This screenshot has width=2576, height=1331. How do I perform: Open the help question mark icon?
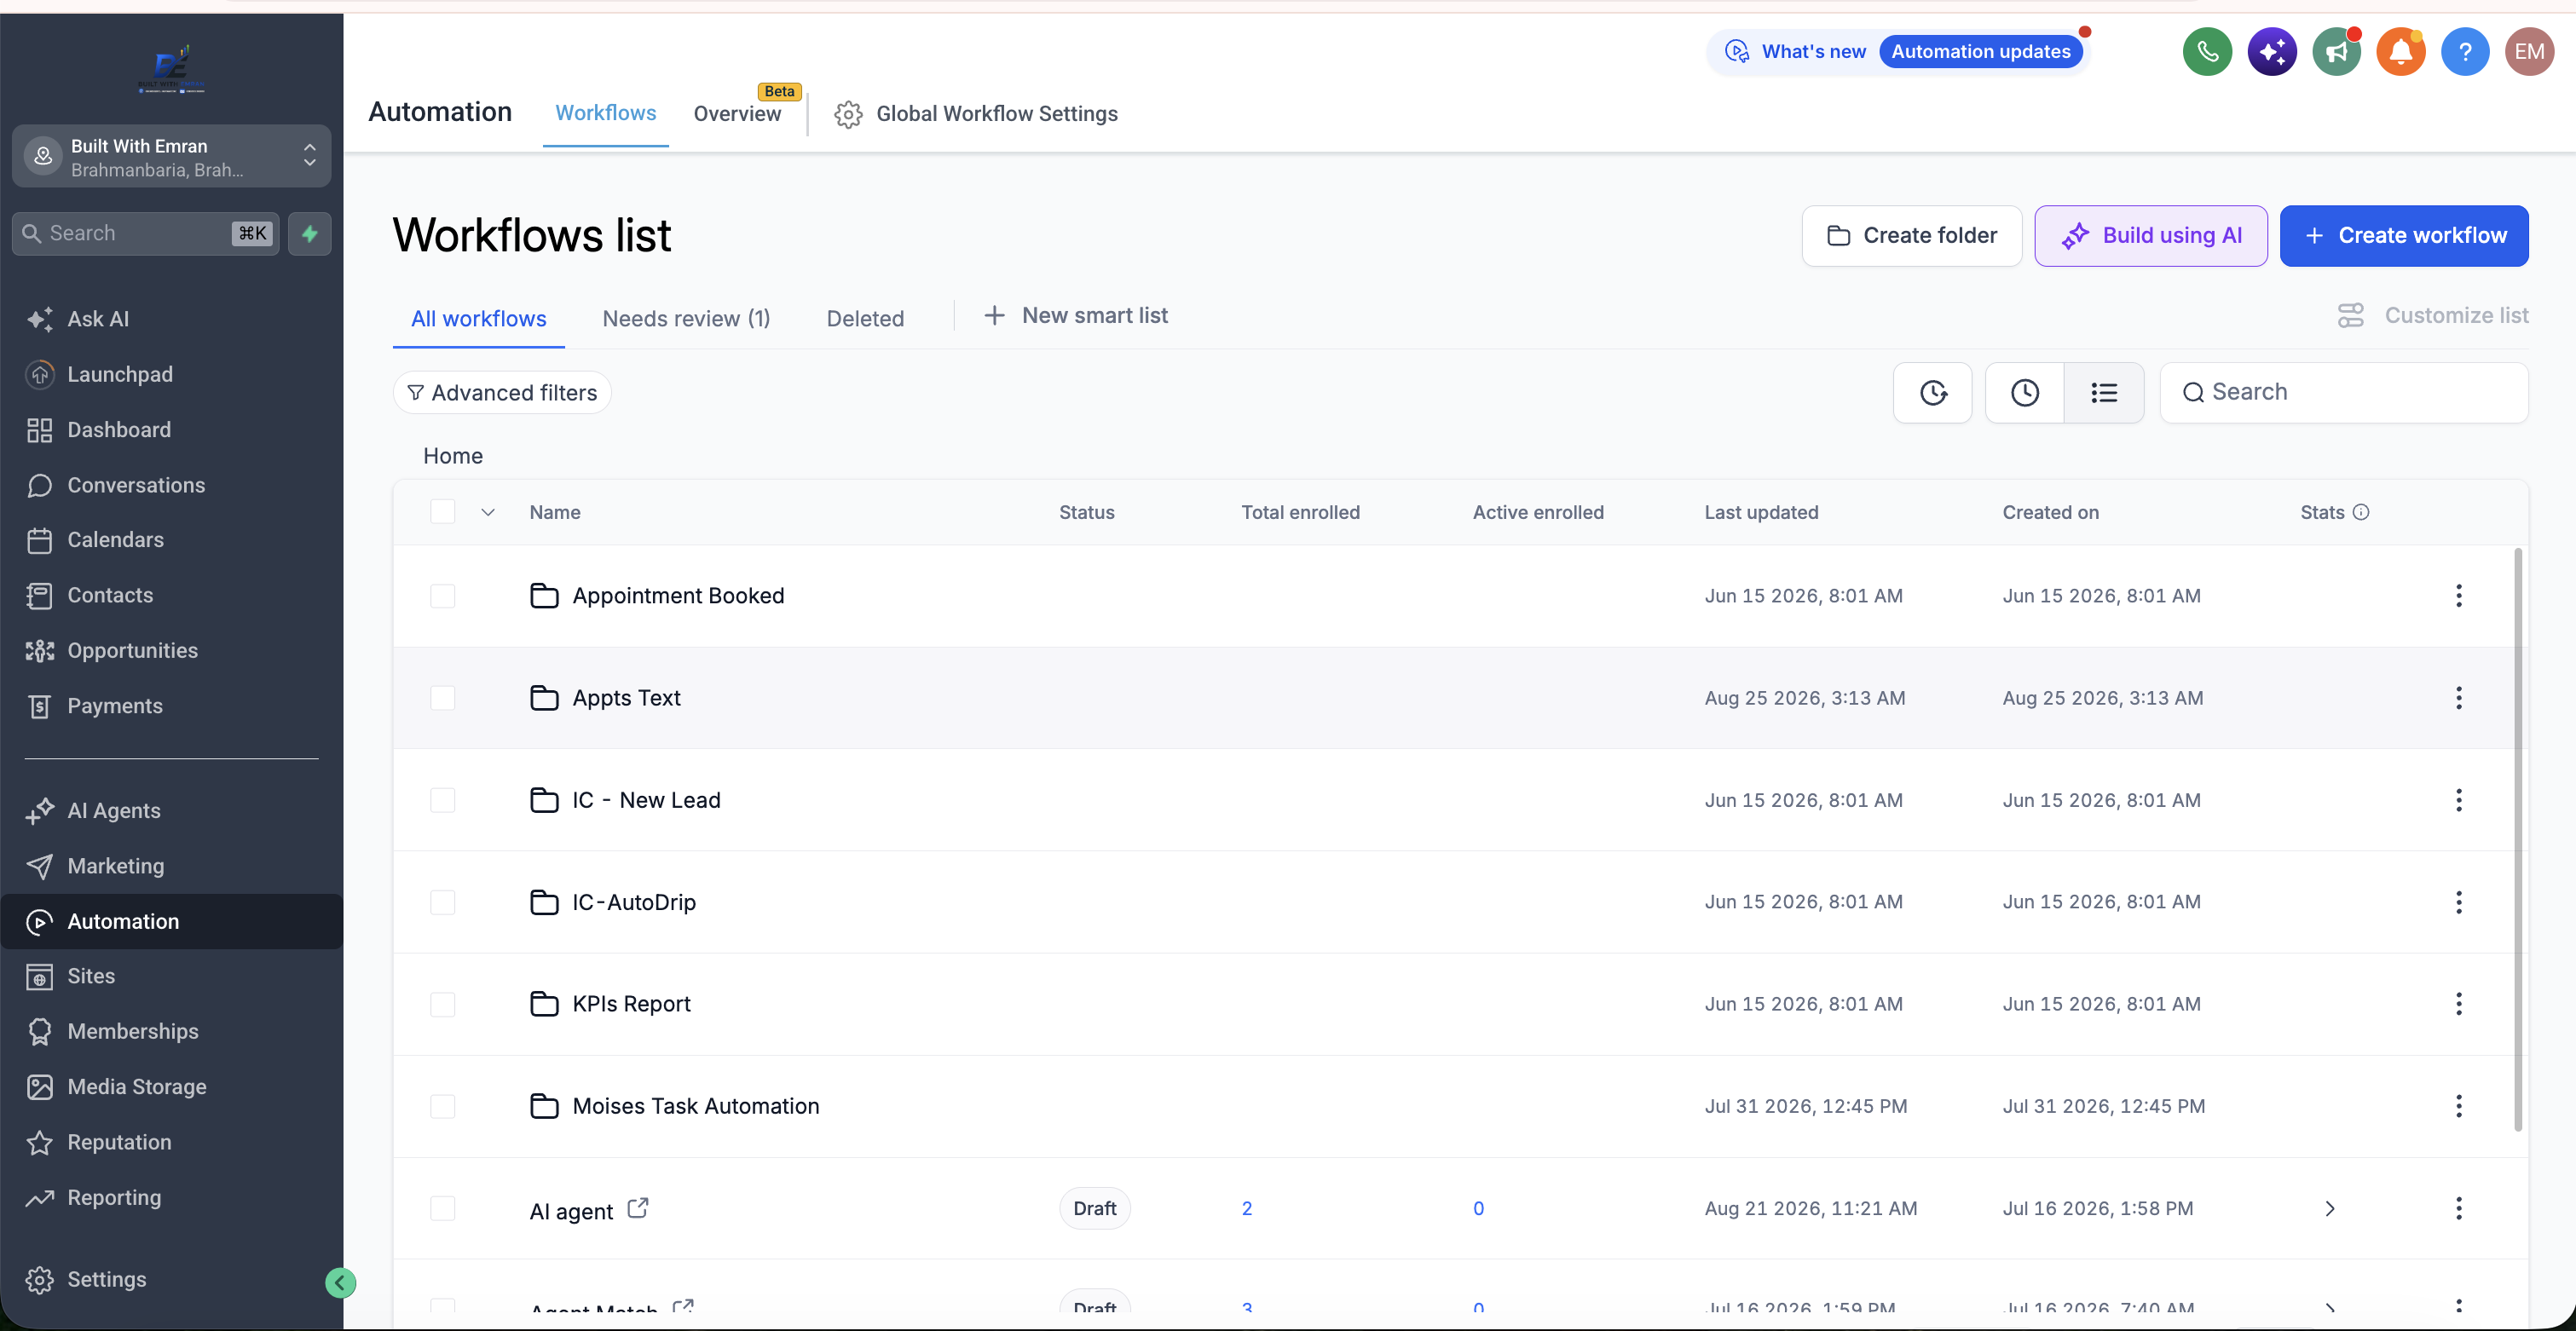2465,51
